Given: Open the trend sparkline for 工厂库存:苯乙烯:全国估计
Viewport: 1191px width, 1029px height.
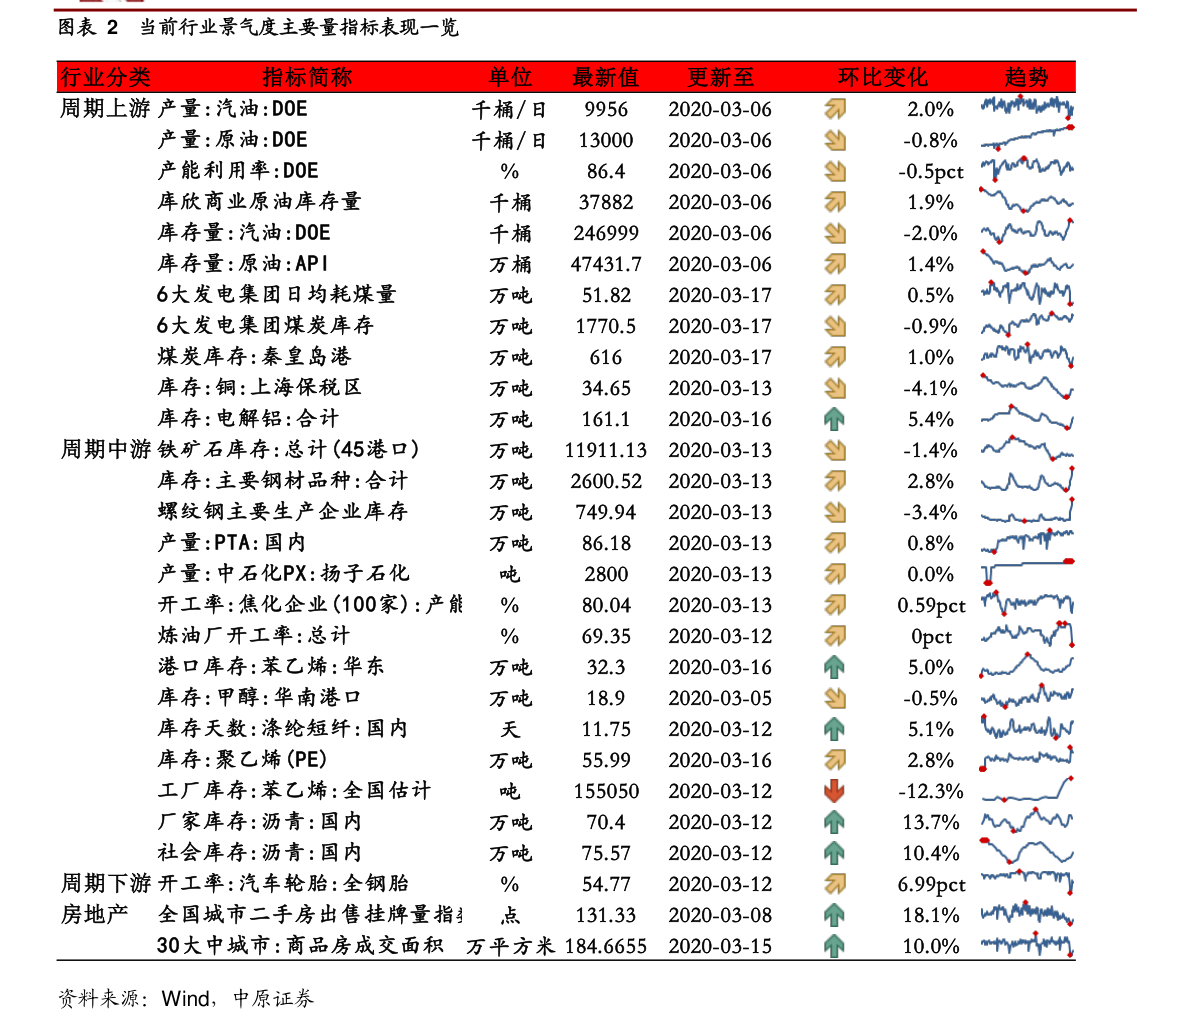Looking at the screenshot, I should 1027,790.
